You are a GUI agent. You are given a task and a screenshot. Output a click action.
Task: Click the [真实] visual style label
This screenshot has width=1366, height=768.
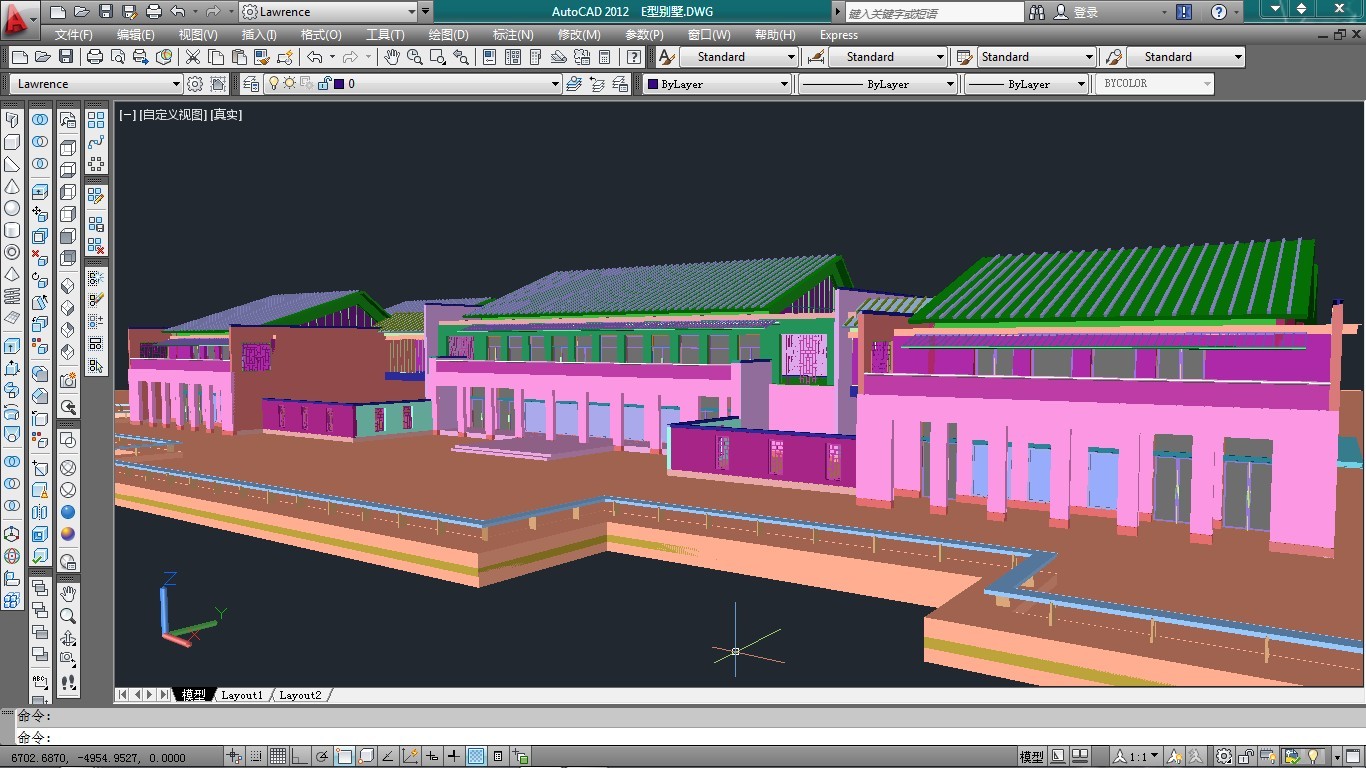click(226, 115)
